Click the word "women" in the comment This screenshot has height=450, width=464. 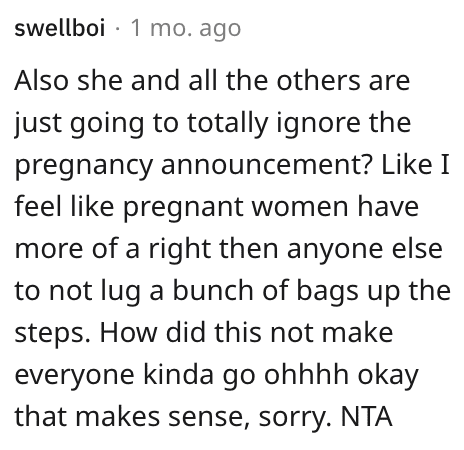(x=300, y=207)
